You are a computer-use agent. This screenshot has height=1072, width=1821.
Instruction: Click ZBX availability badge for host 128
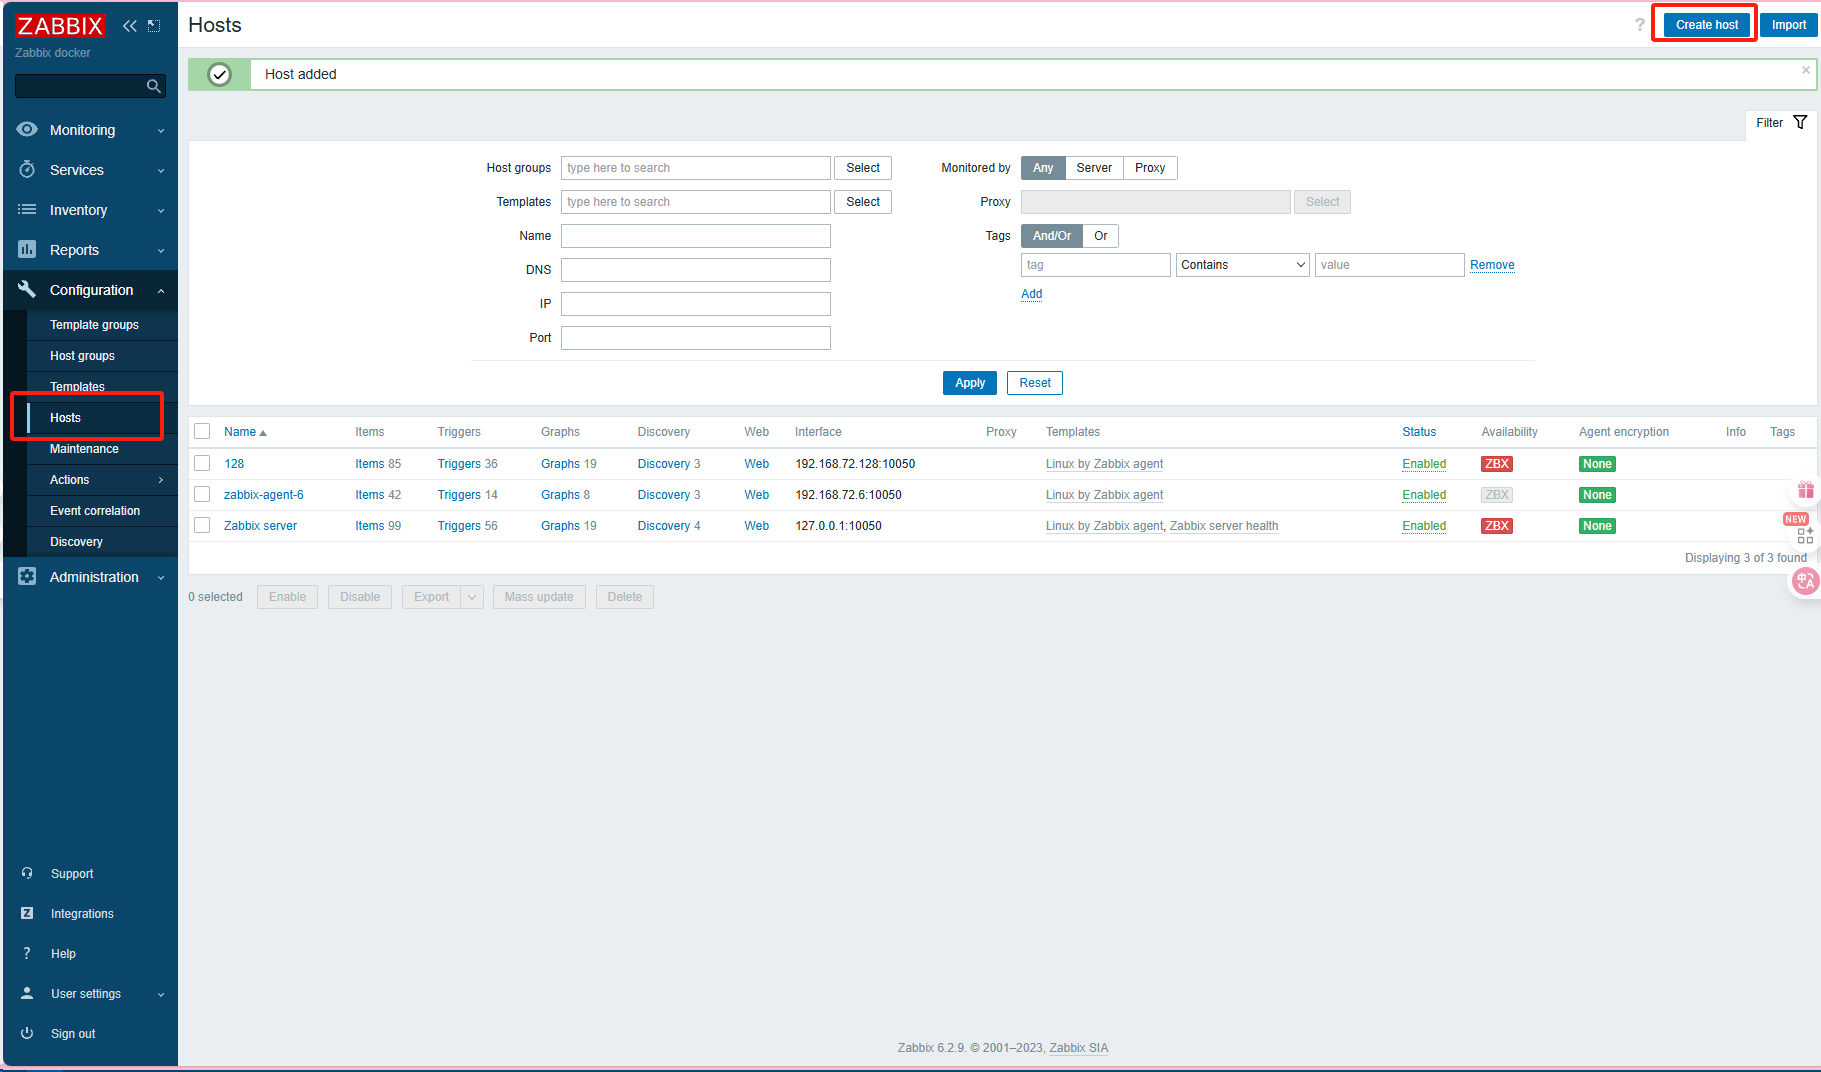(1496, 464)
